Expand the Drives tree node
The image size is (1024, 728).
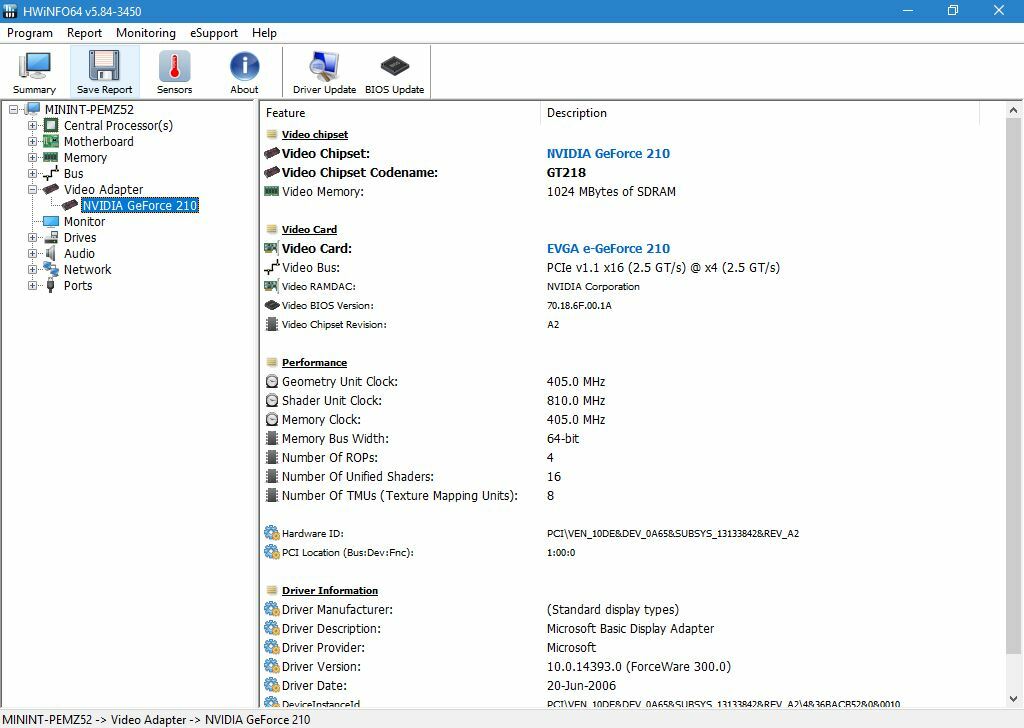[33, 238]
